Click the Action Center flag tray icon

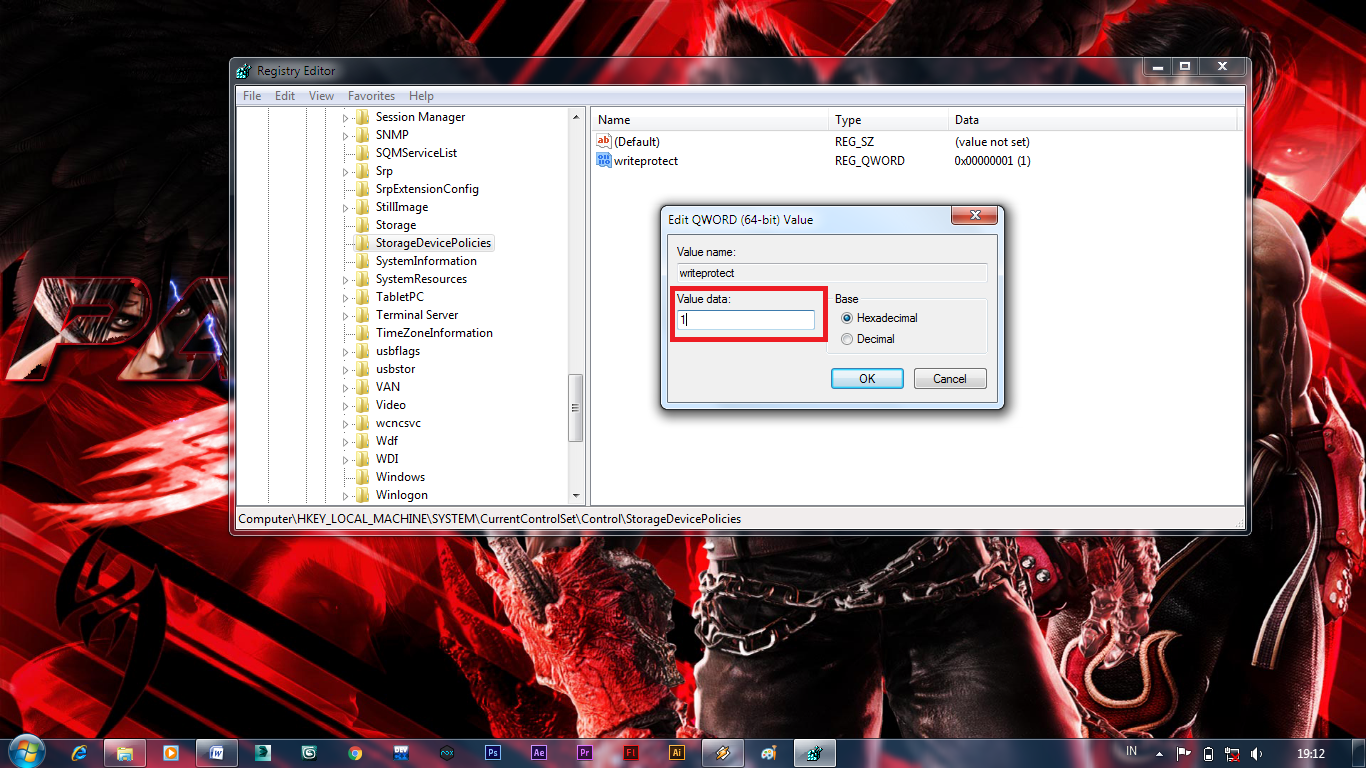pyautogui.click(x=1184, y=754)
